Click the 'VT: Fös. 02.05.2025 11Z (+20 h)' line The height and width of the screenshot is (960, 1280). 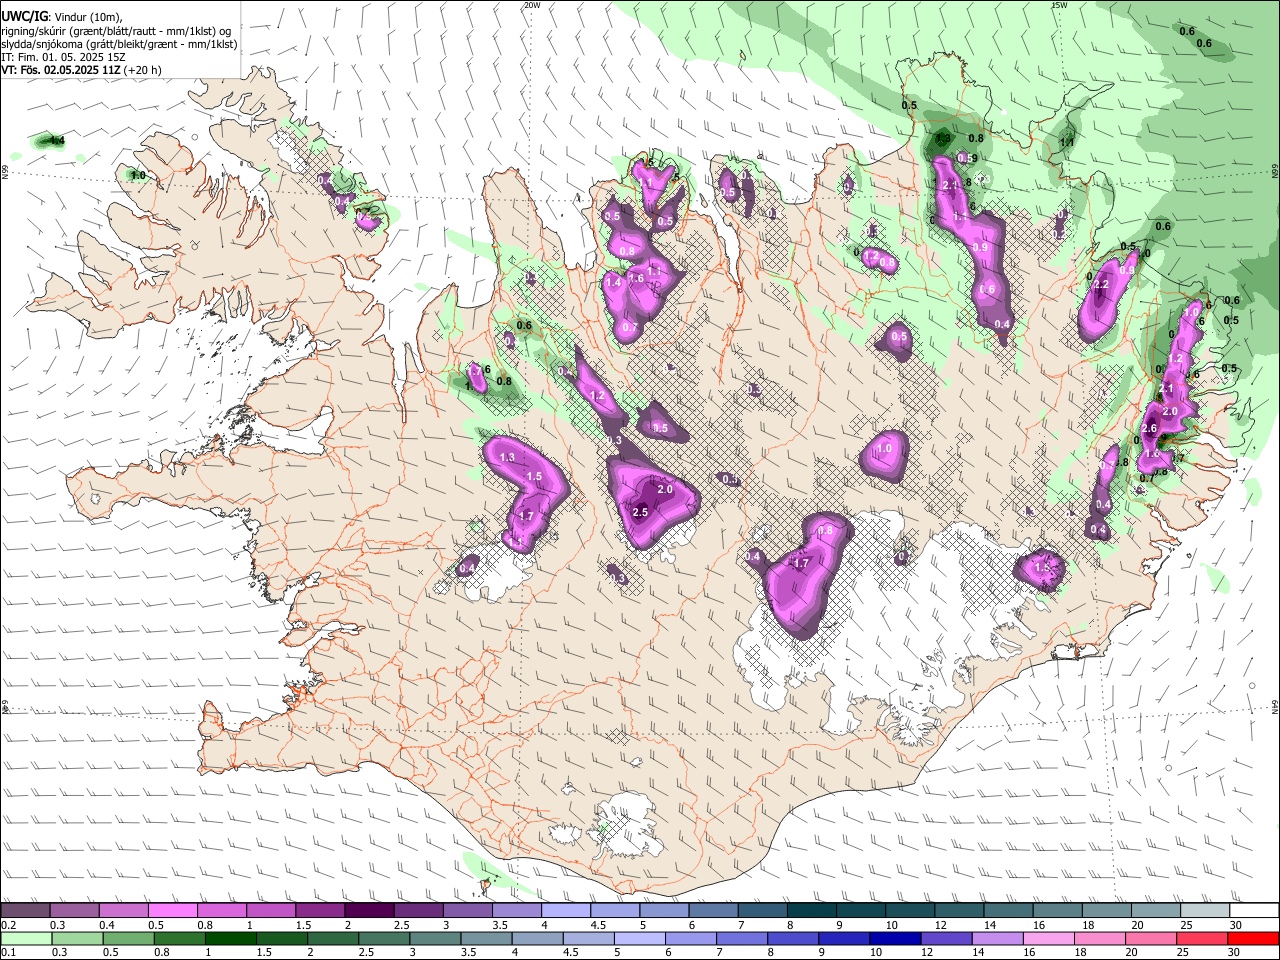[82, 70]
